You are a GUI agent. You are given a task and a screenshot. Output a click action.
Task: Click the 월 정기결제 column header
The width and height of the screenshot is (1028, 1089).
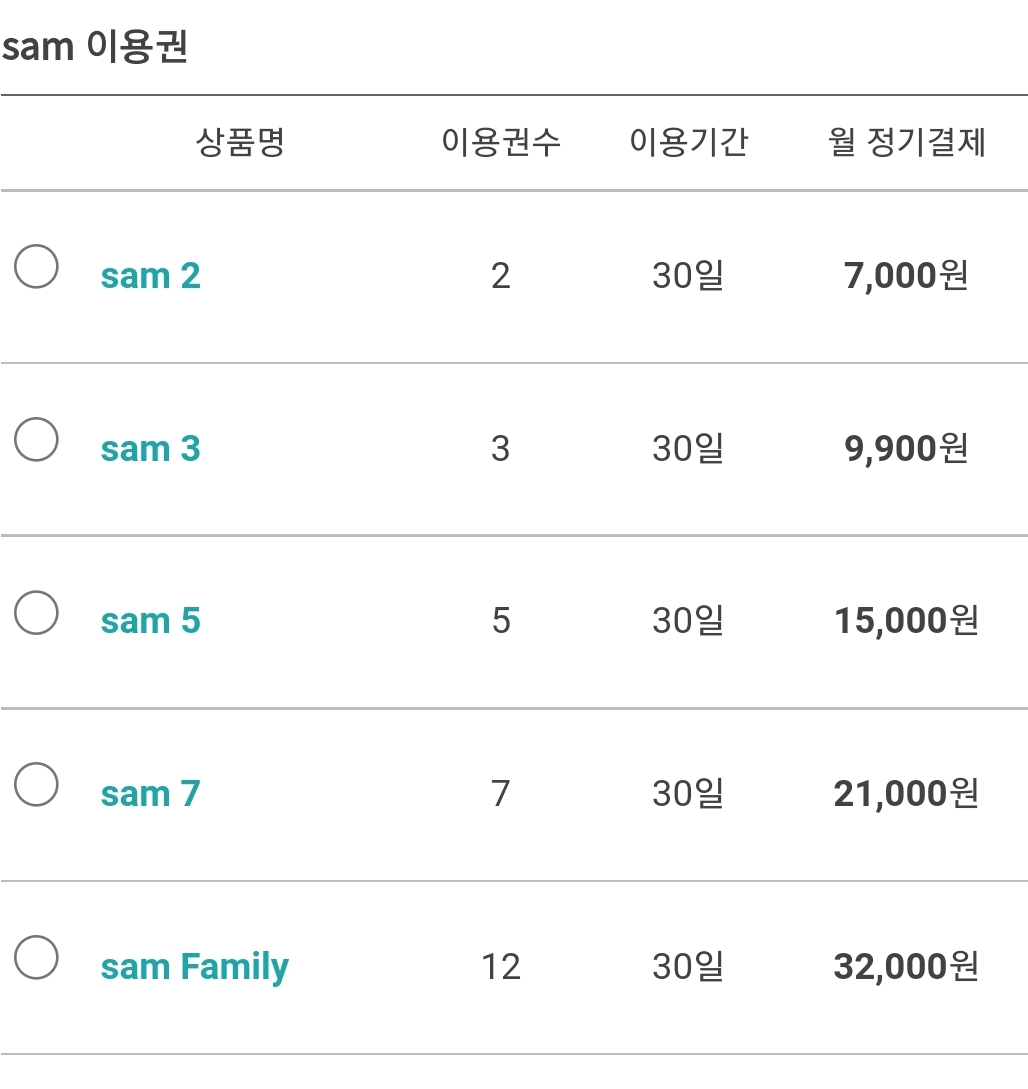click(906, 142)
